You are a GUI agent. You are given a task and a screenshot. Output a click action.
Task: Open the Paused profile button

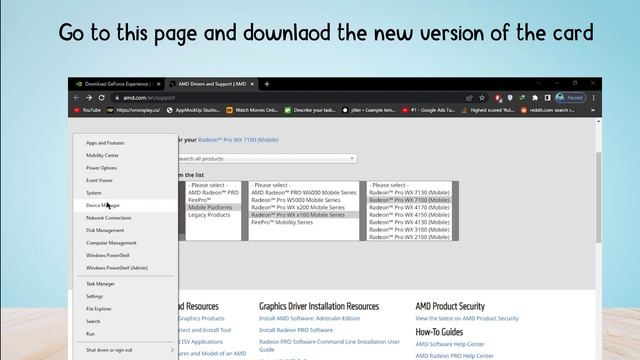tap(571, 98)
